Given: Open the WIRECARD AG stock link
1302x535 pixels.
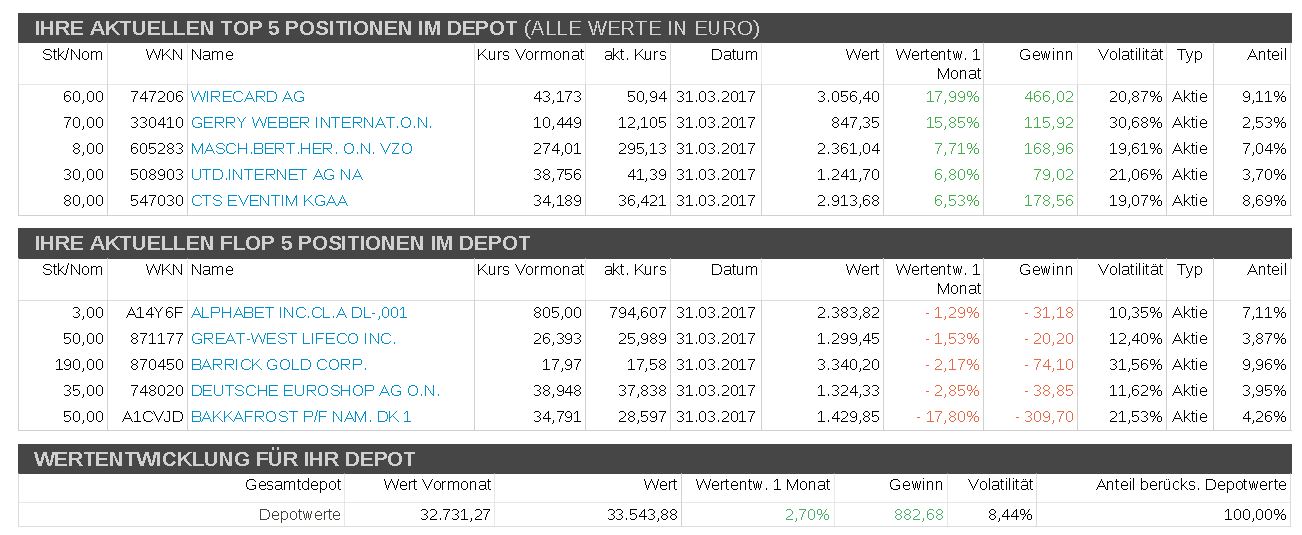Looking at the screenshot, I should (247, 97).
